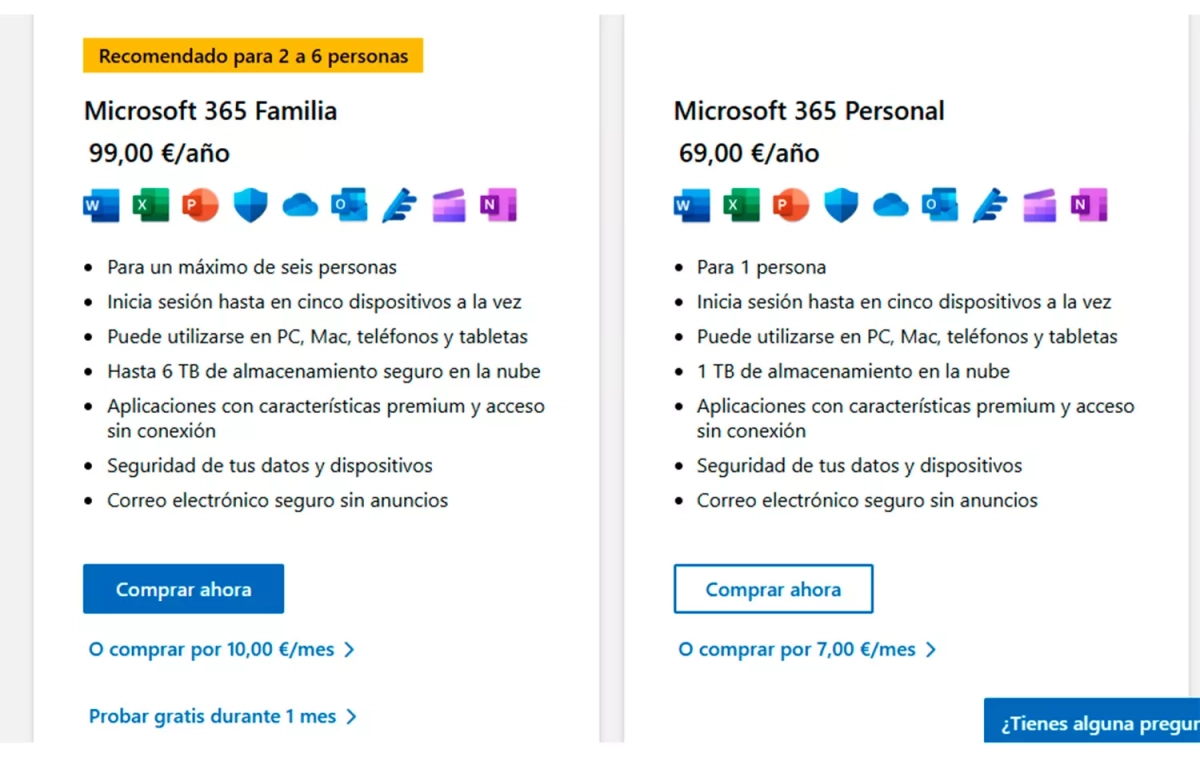Screen dimensions: 1200x757
Task: Click the Excel icon under Microsoft 365 Familia
Action: 151,206
